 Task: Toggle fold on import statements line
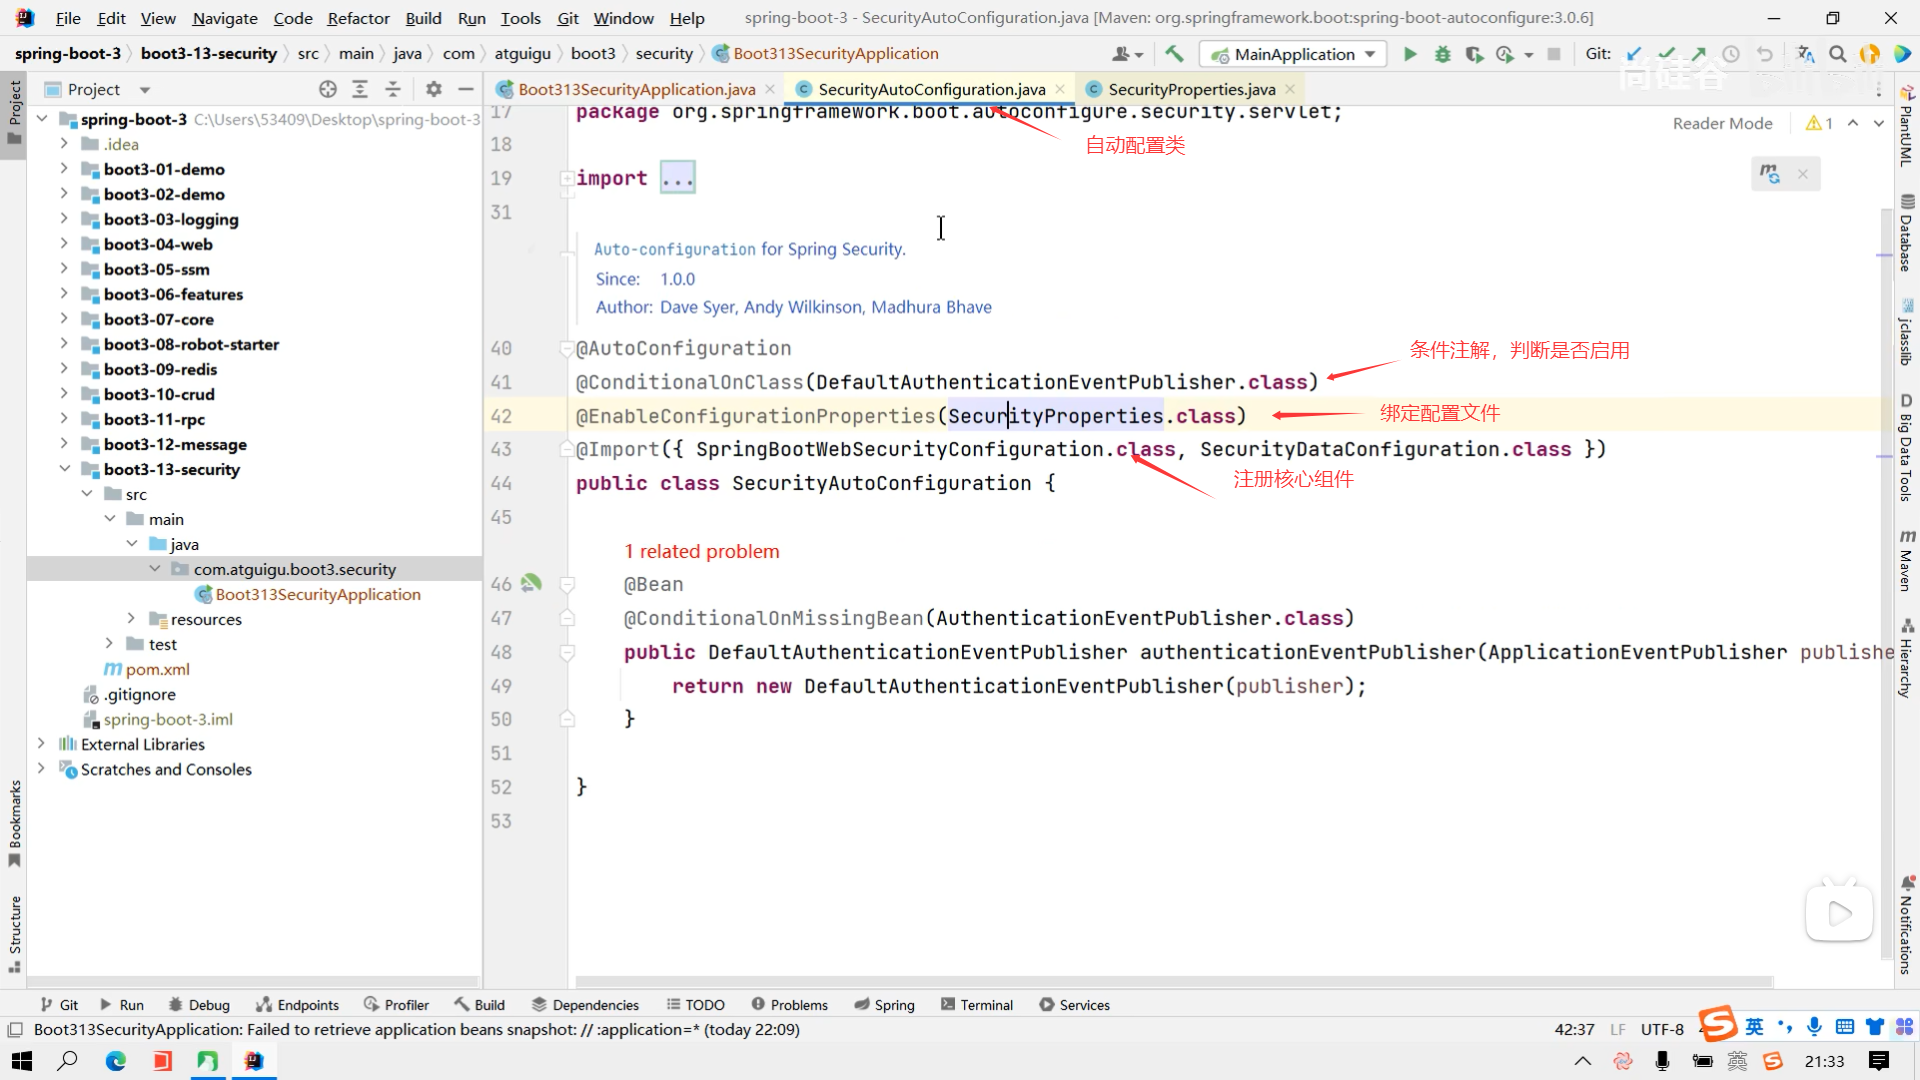coord(567,178)
